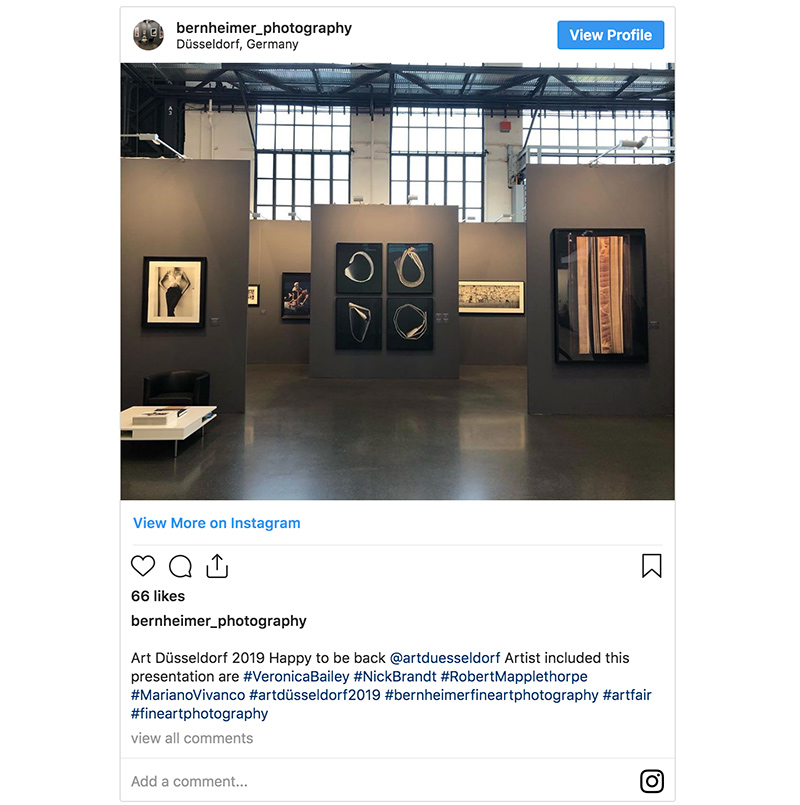Open comments via speech bubble icon

pyautogui.click(x=180, y=566)
